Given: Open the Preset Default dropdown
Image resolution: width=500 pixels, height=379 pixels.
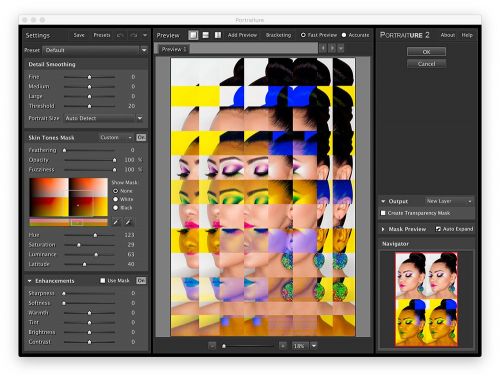Looking at the screenshot, I should pyautogui.click(x=96, y=50).
